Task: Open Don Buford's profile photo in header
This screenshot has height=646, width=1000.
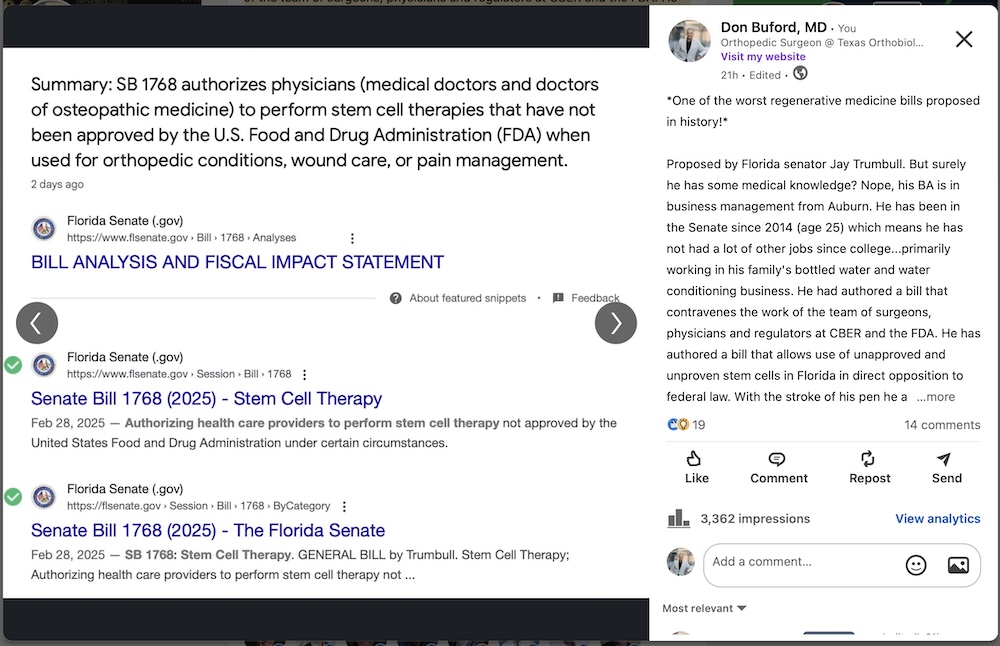Action: click(689, 41)
